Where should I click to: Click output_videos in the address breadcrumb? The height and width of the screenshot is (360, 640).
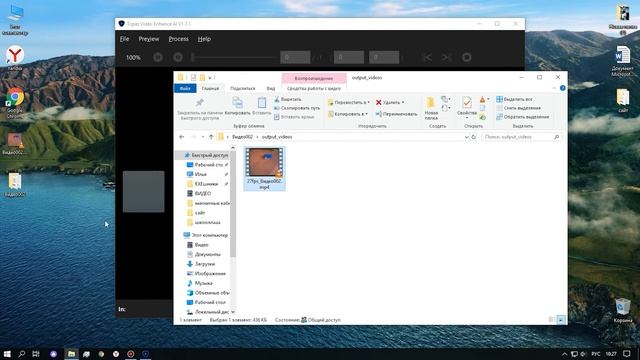point(277,137)
